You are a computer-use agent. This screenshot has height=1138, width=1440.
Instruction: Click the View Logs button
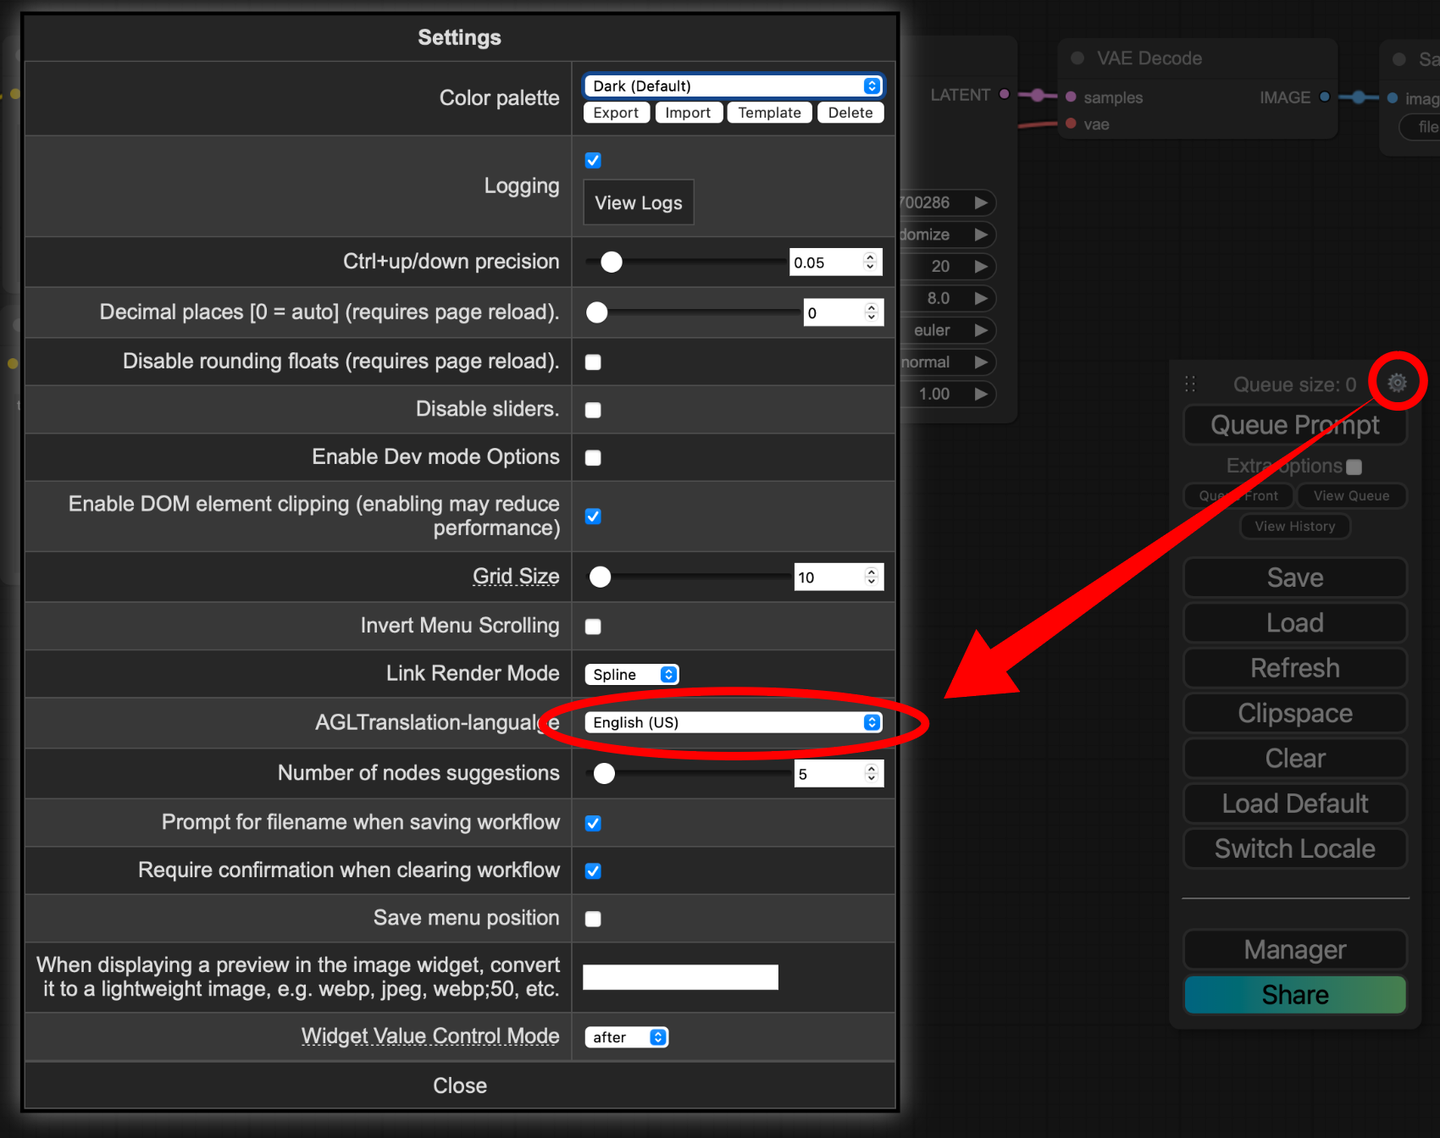click(x=638, y=203)
